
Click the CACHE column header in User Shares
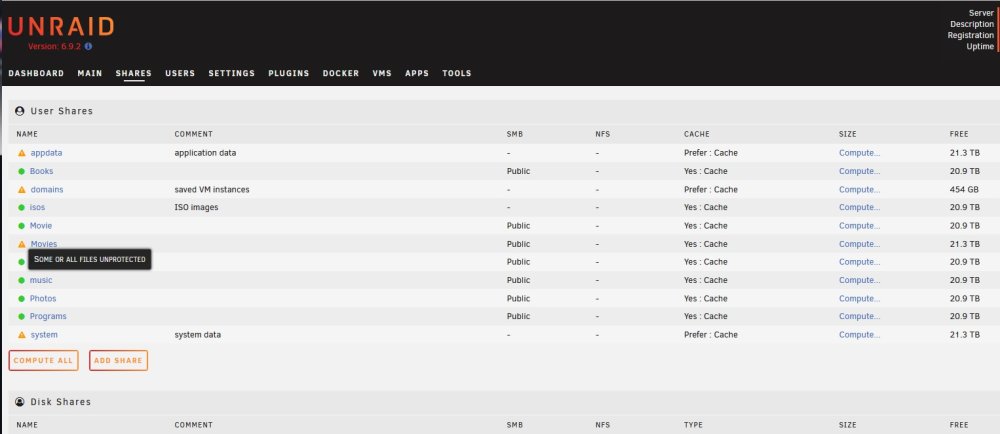coord(696,134)
